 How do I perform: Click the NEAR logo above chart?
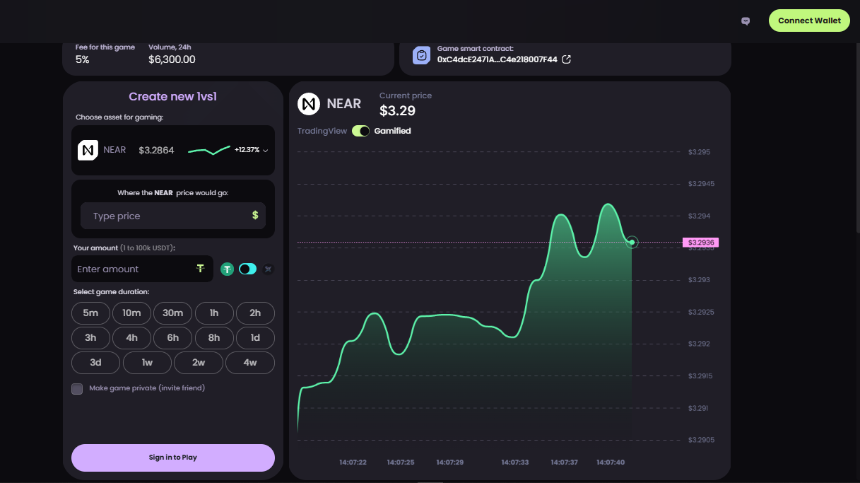click(x=309, y=104)
